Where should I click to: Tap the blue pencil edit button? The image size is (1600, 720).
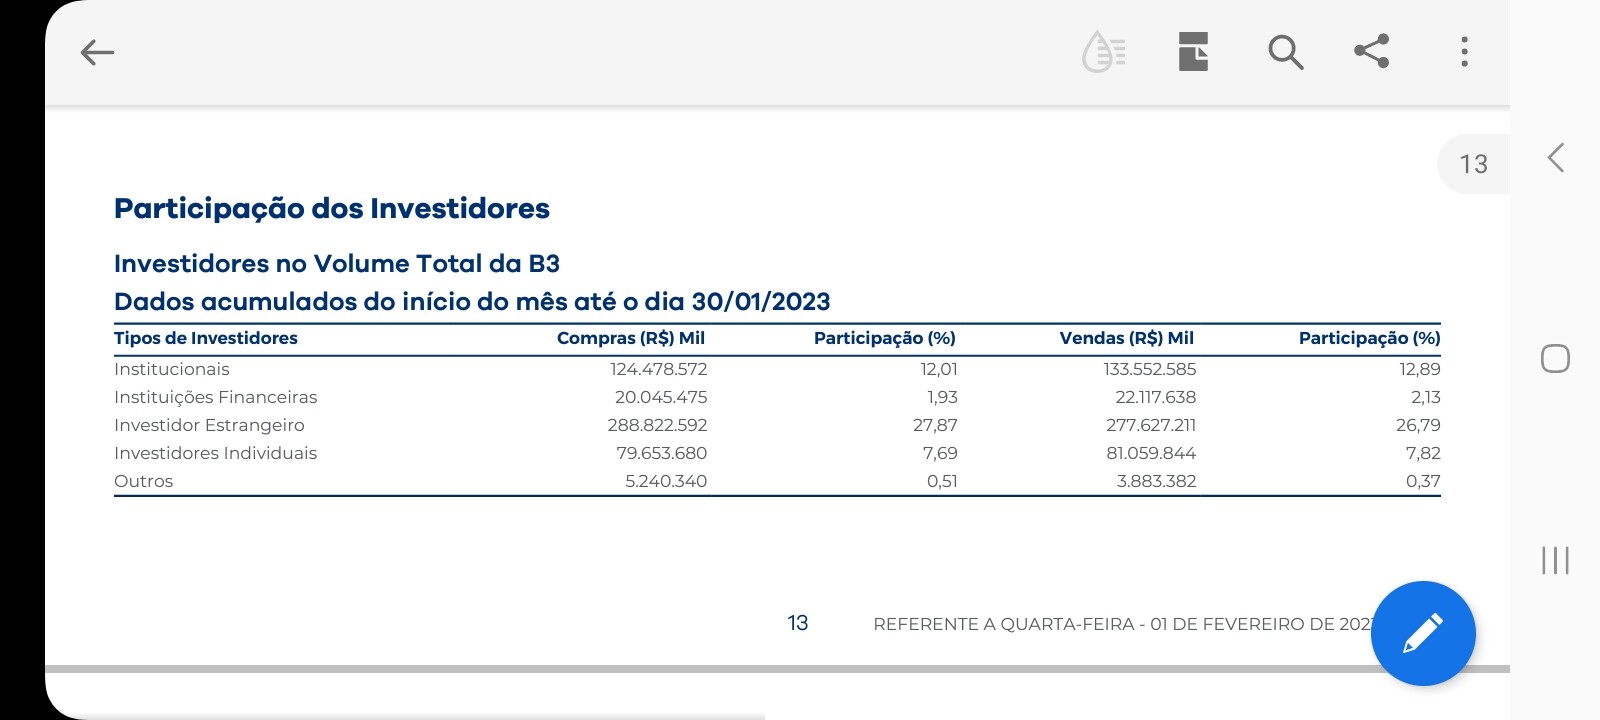point(1422,633)
